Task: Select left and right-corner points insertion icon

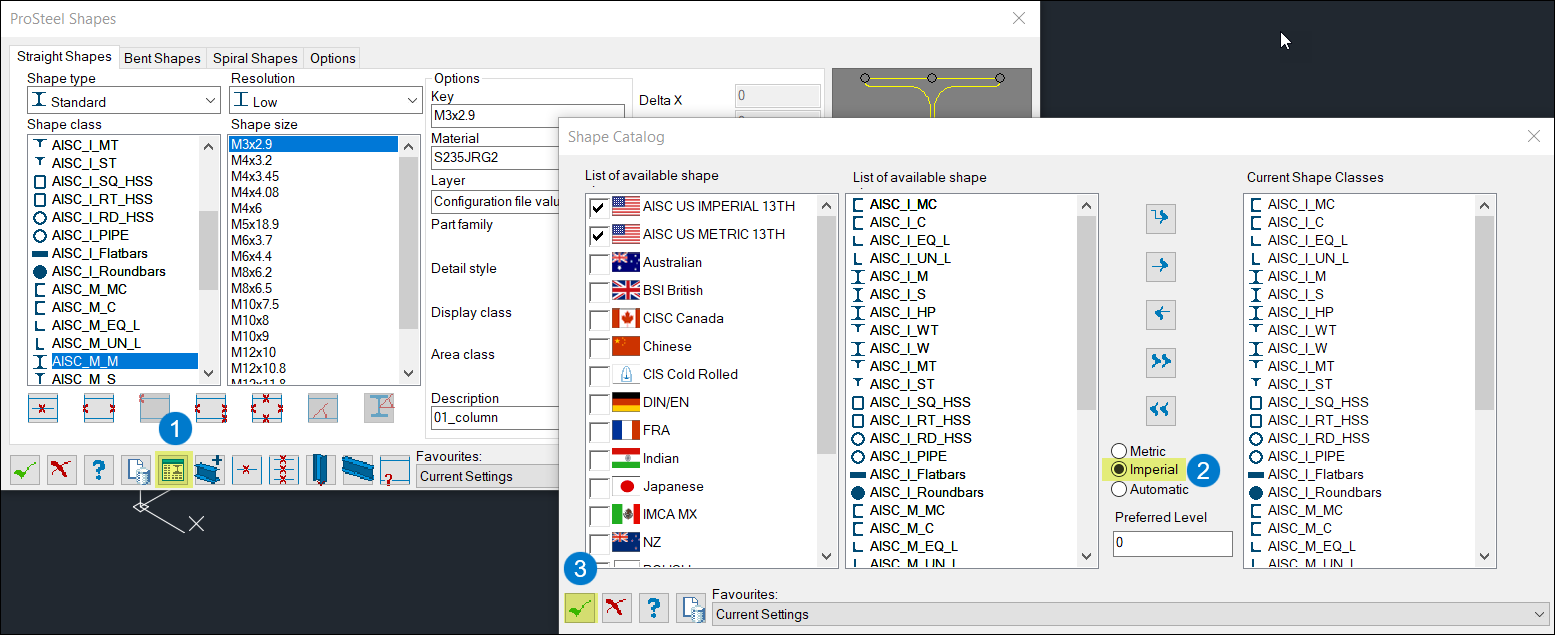Action: (x=211, y=408)
